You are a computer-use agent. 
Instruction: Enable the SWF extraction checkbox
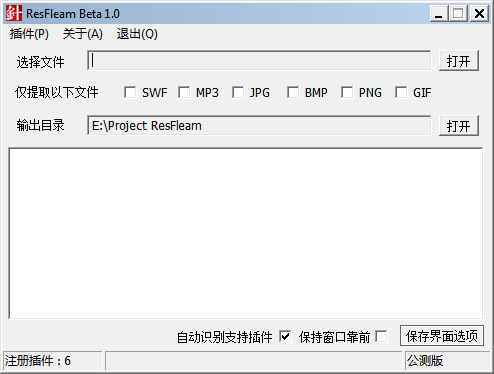click(x=130, y=92)
